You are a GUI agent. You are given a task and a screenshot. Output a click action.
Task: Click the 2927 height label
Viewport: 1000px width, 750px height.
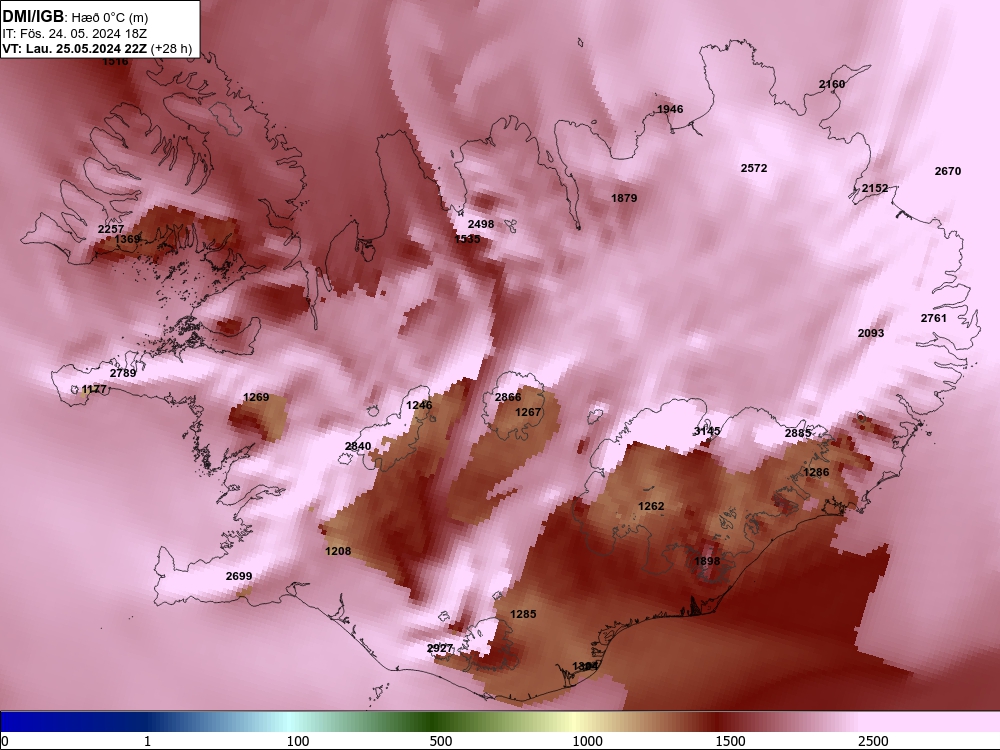coord(440,648)
